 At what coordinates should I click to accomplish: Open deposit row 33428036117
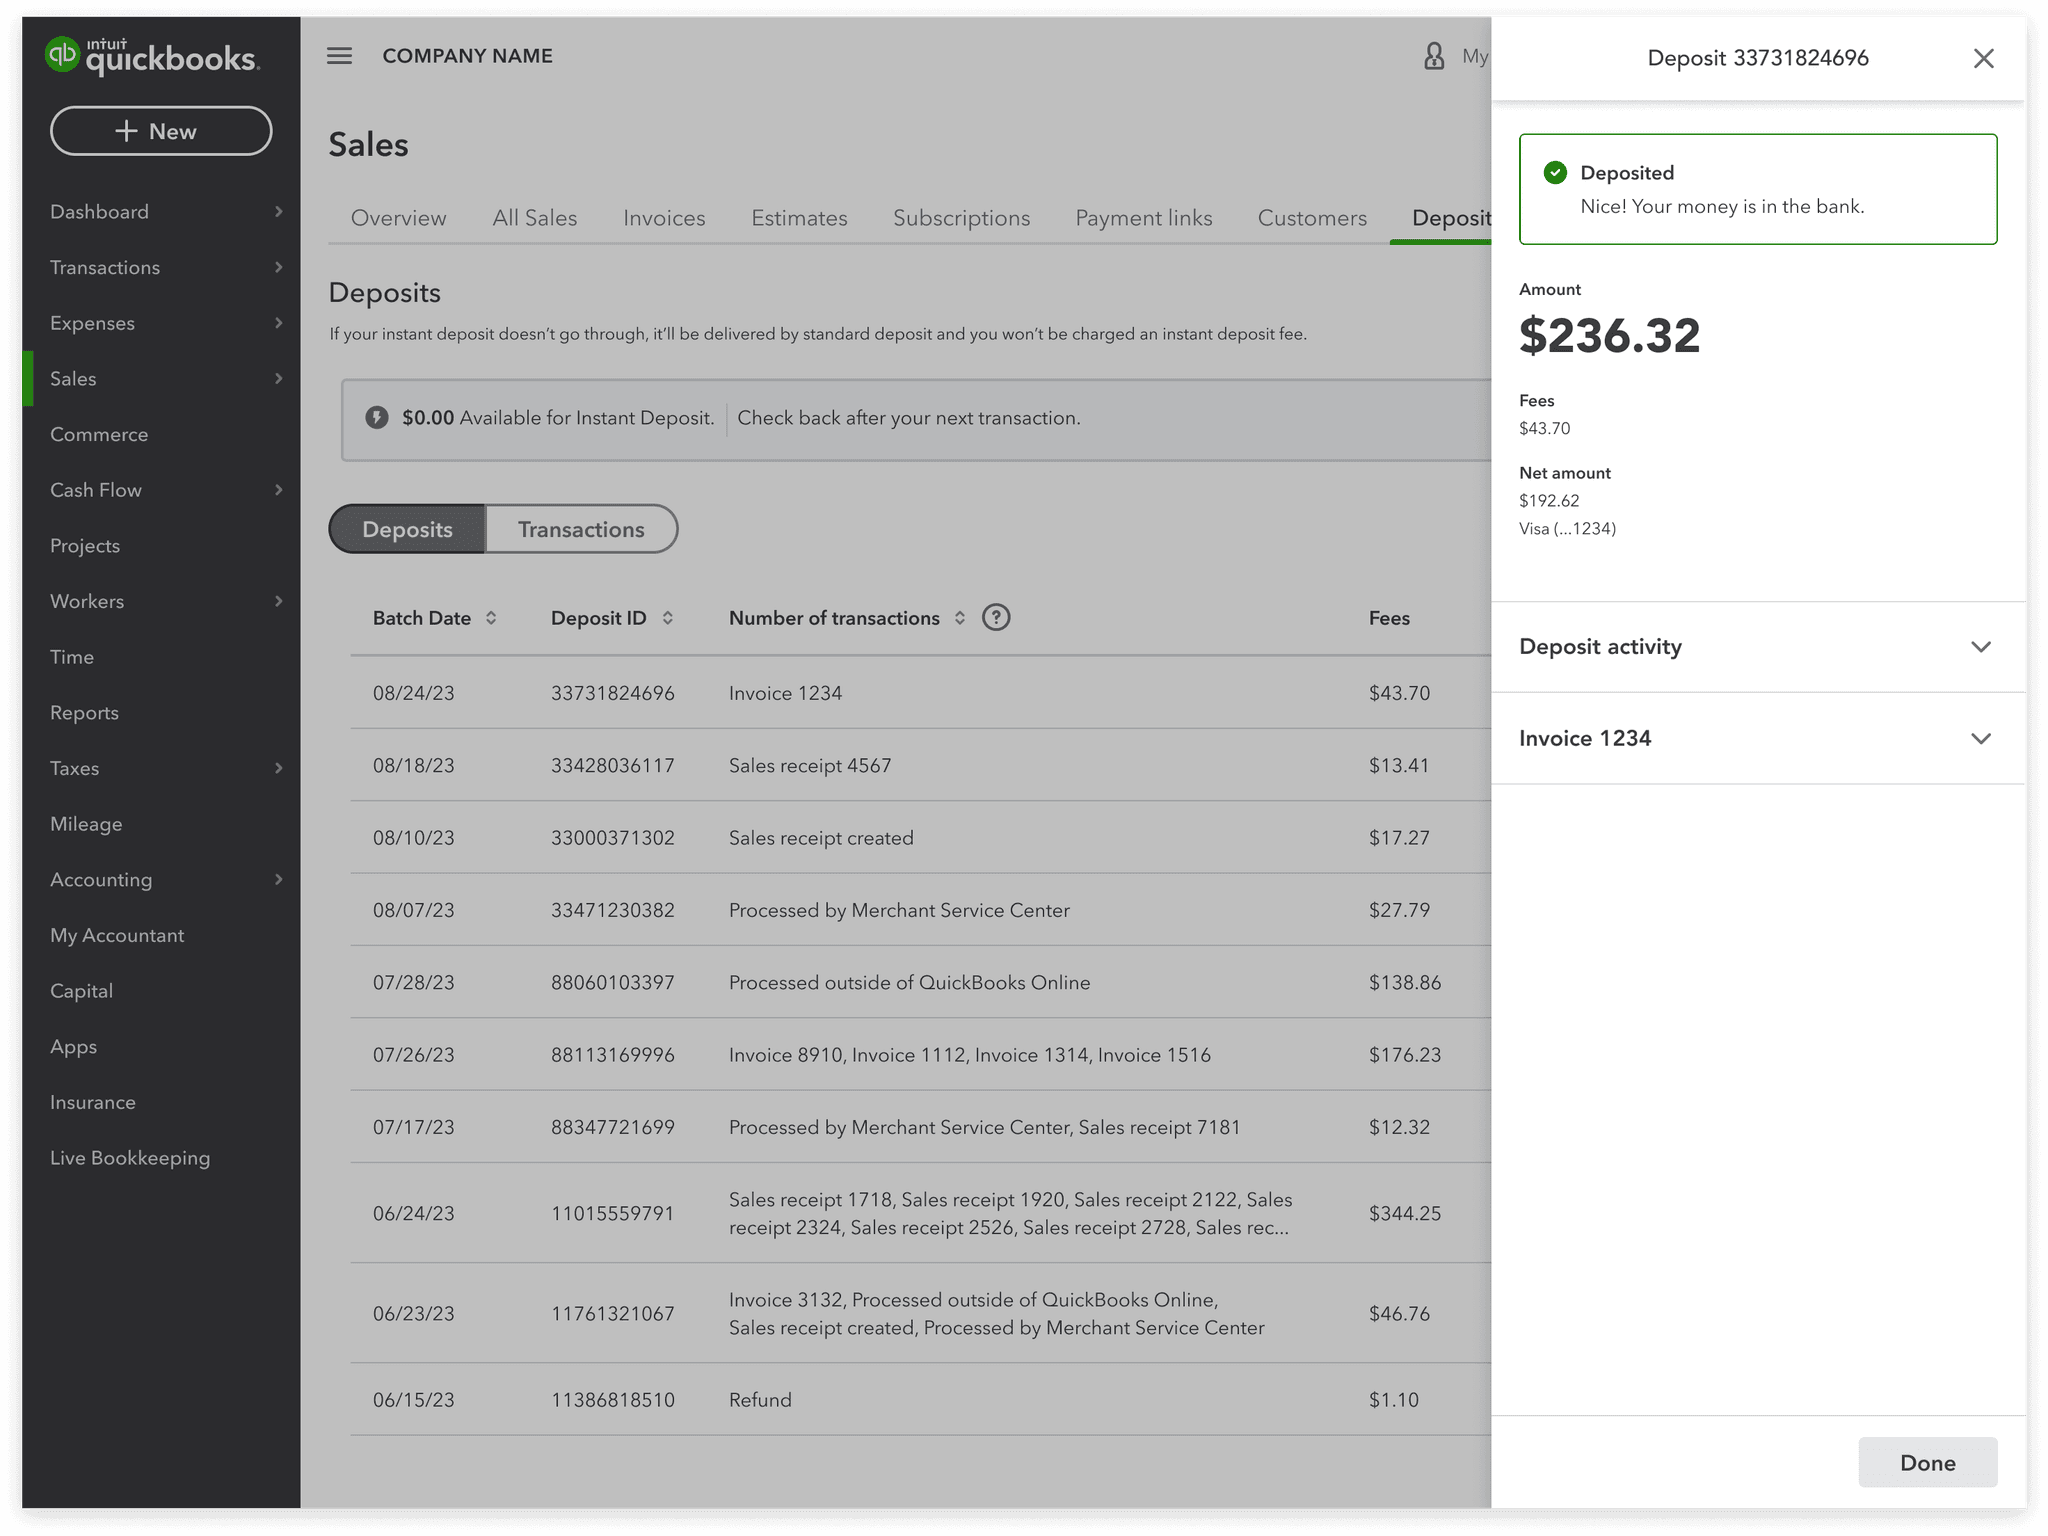920,766
